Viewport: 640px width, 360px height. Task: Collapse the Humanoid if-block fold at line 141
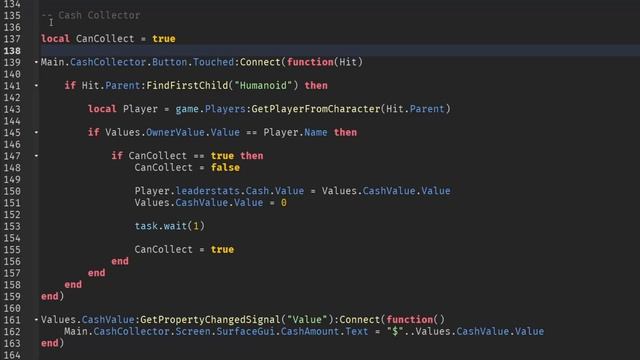coord(36,85)
